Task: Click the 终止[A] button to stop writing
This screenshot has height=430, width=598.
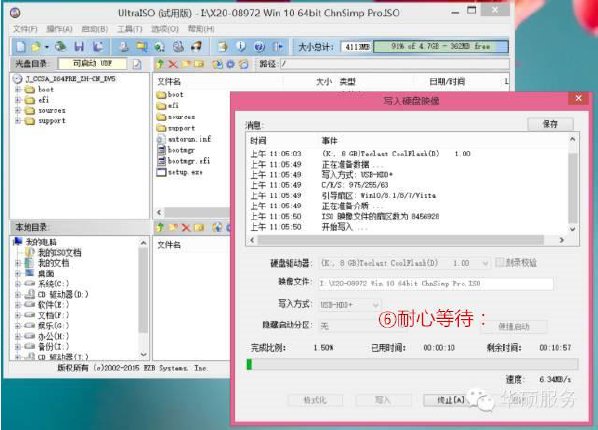Action: point(451,400)
